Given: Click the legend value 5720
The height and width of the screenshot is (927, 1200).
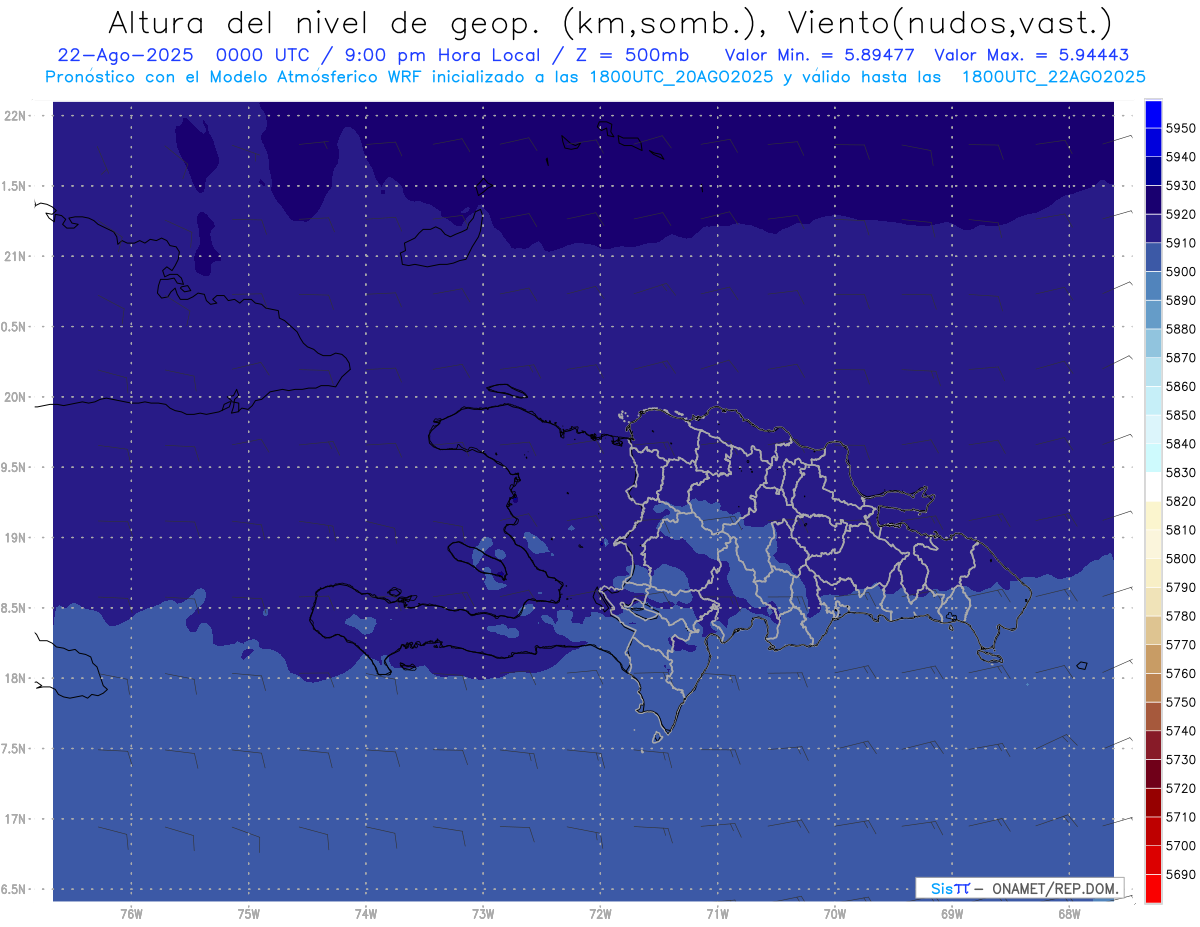Looking at the screenshot, I should click(x=1180, y=788).
